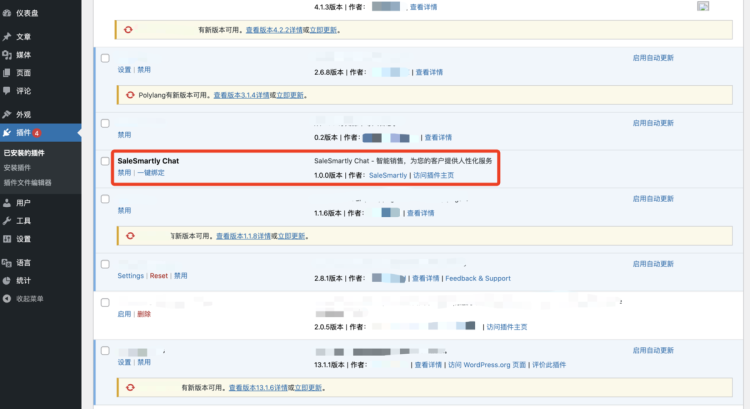
Task: Open the 仪表盘 dashboard icon in sidebar
Action: pyautogui.click(x=7, y=13)
